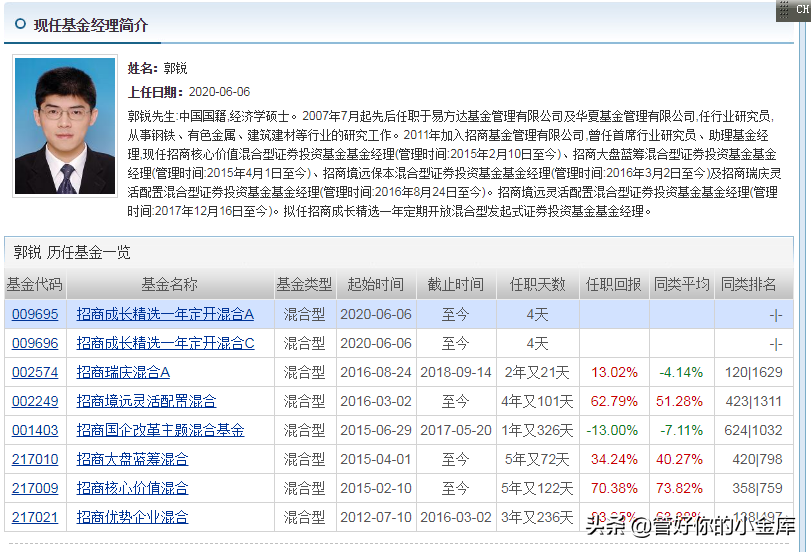The width and height of the screenshot is (811, 552).
Task: Open fund code link 001403
Action: [x=35, y=430]
